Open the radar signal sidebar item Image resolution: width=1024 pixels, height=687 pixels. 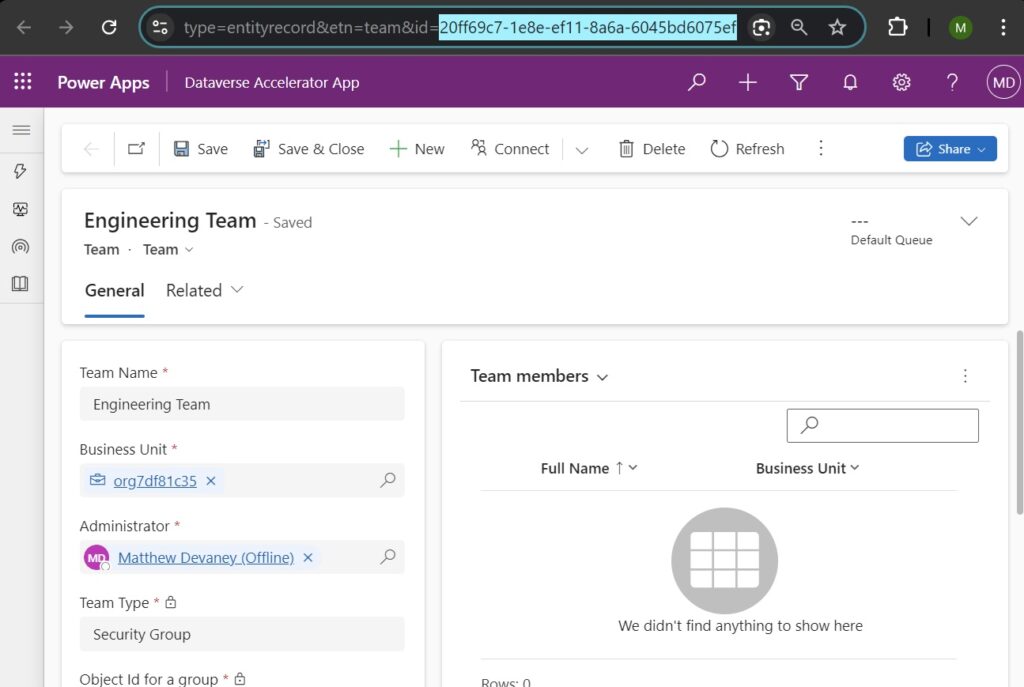point(20,246)
